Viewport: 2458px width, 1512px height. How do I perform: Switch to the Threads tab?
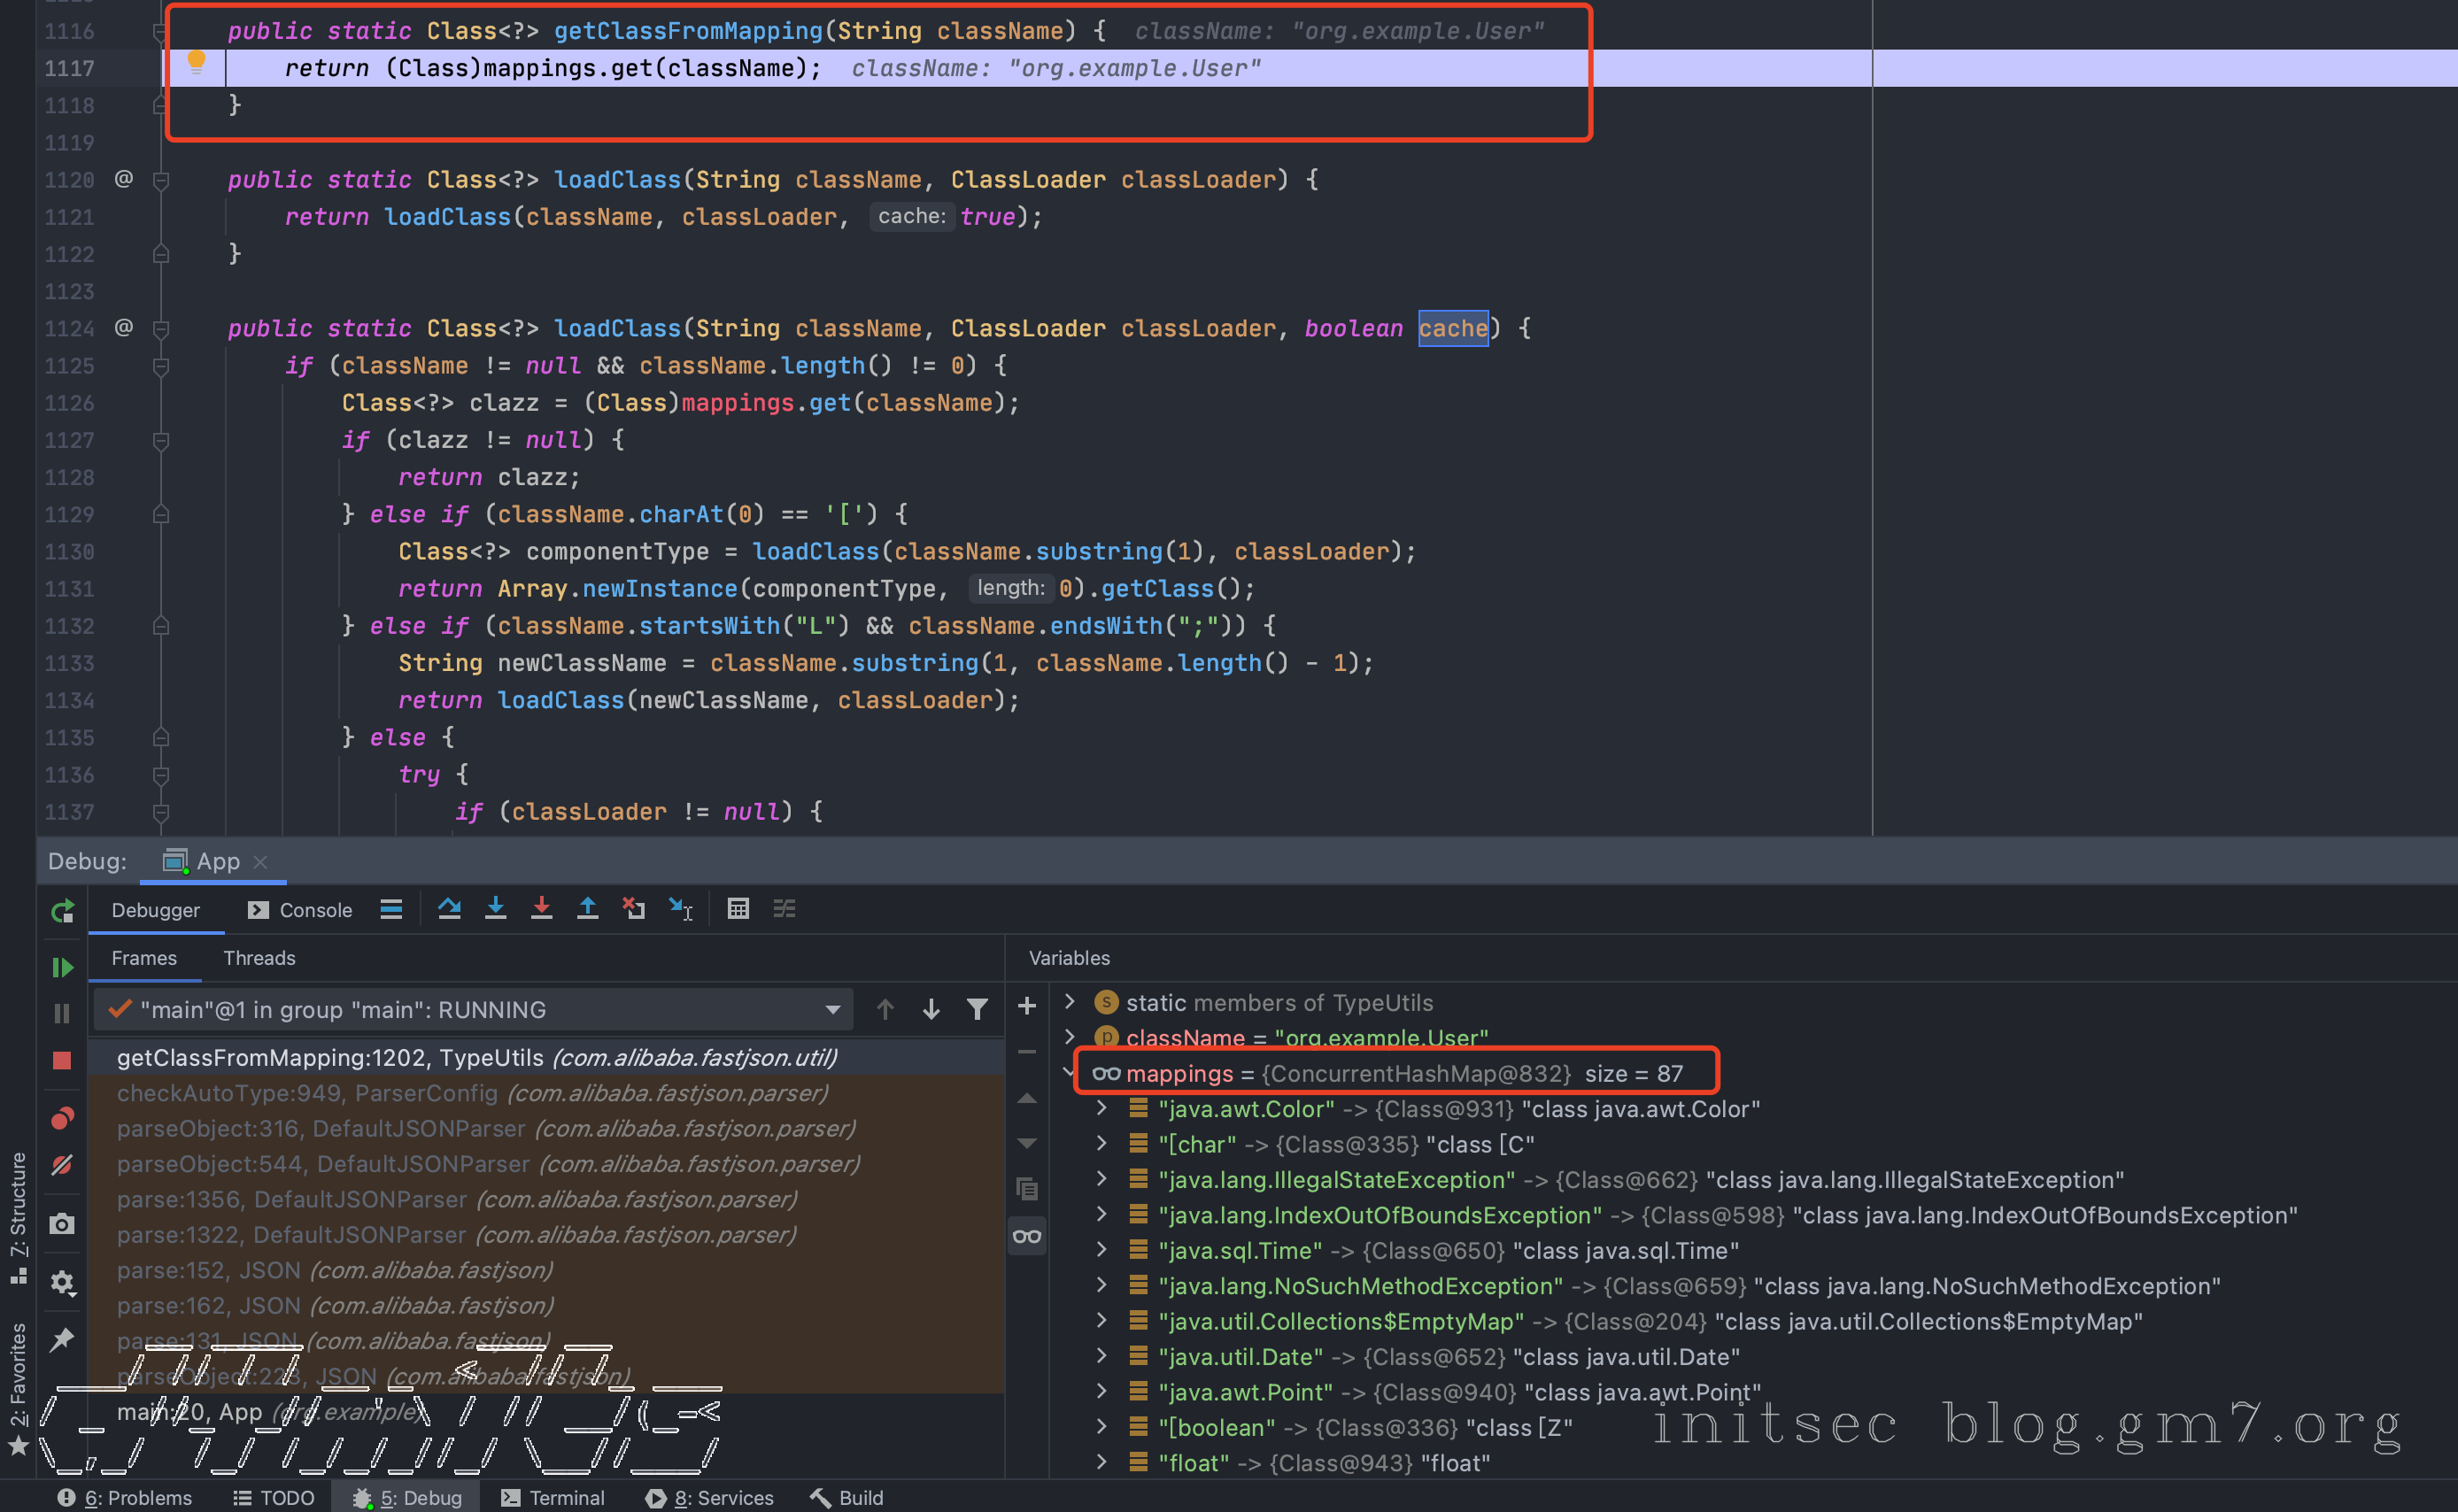(x=259, y=958)
